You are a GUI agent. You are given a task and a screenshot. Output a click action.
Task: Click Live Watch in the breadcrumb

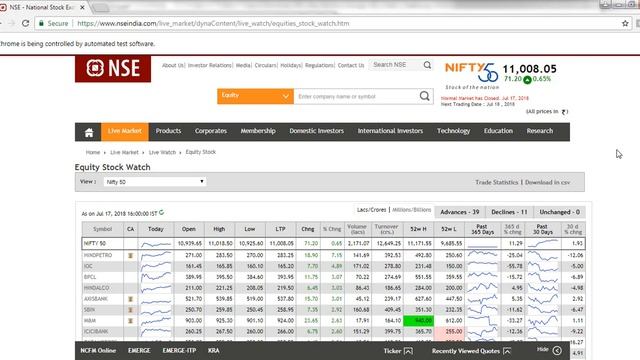click(x=162, y=152)
